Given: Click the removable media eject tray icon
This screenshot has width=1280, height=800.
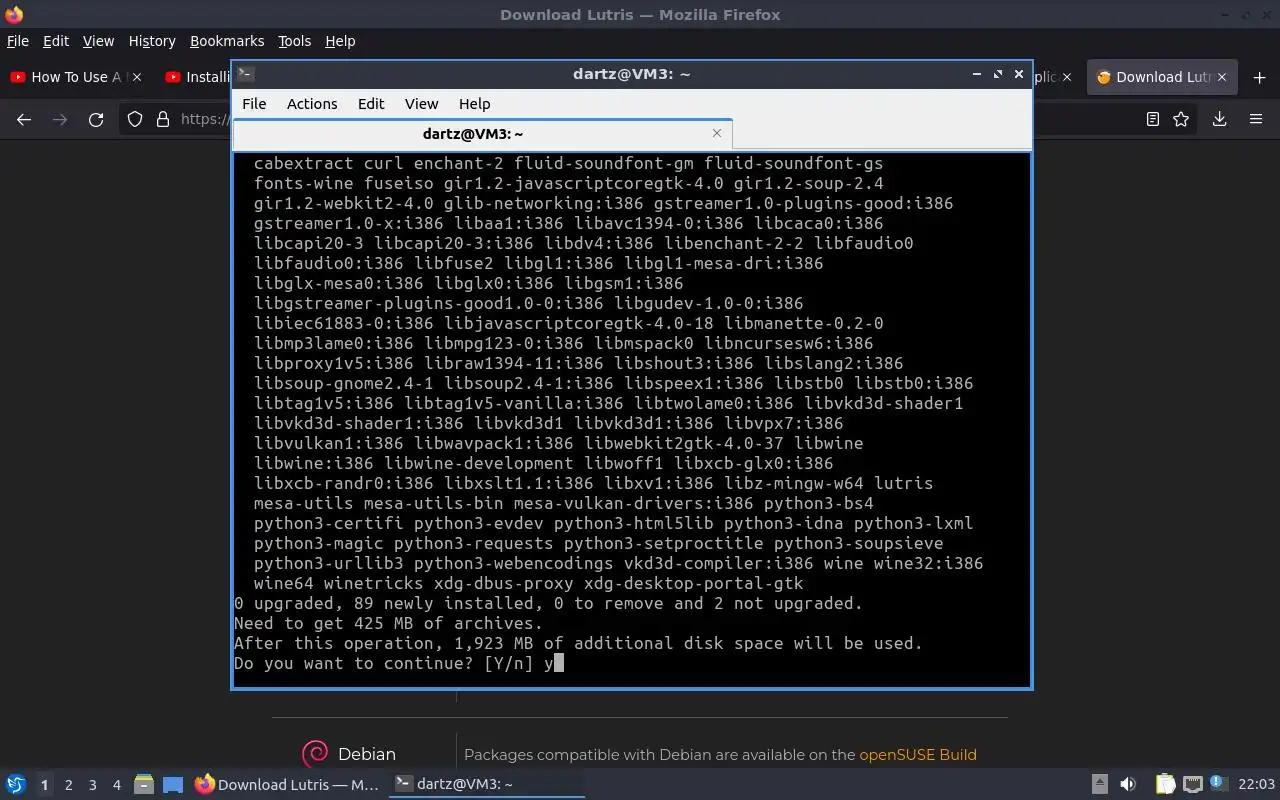Looking at the screenshot, I should [1099, 785].
